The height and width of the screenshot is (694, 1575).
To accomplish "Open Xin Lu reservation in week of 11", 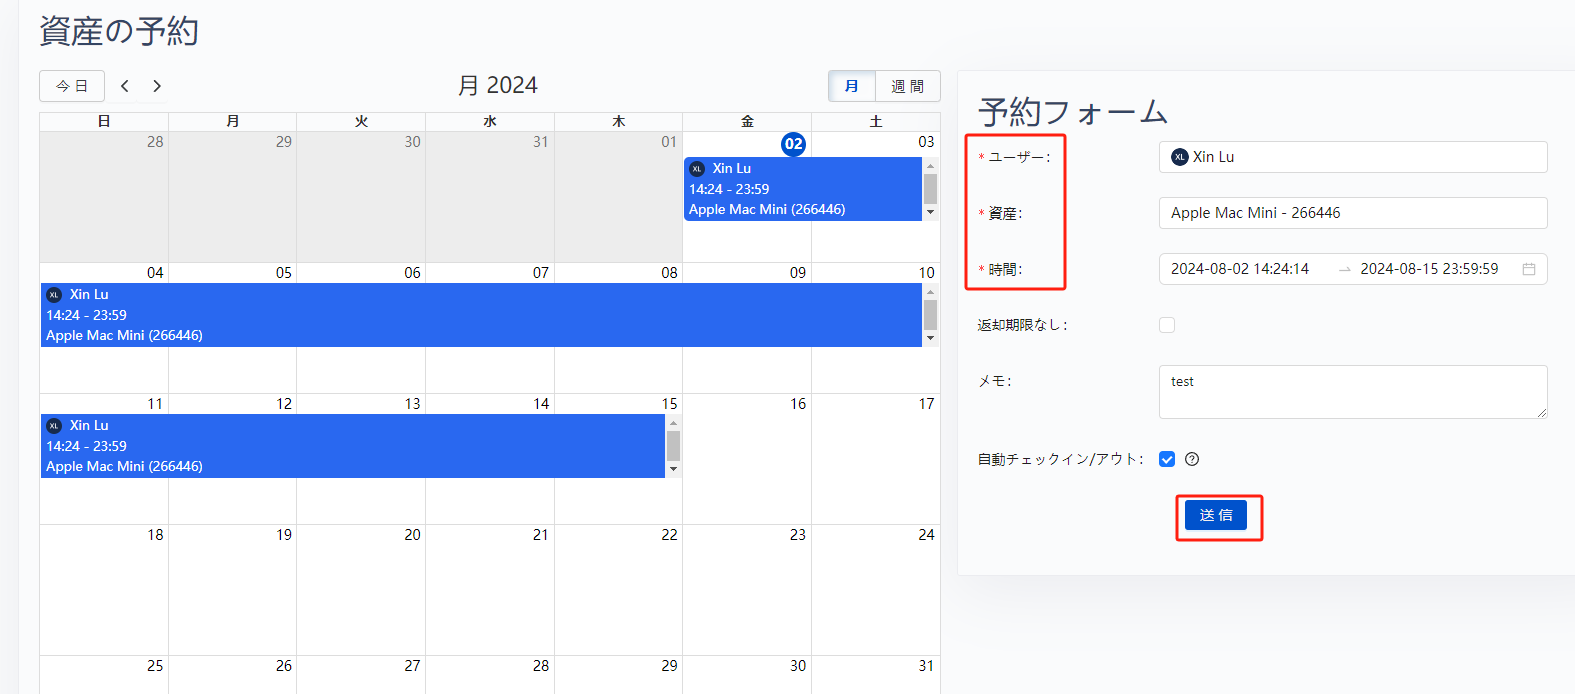I will pyautogui.click(x=353, y=446).
